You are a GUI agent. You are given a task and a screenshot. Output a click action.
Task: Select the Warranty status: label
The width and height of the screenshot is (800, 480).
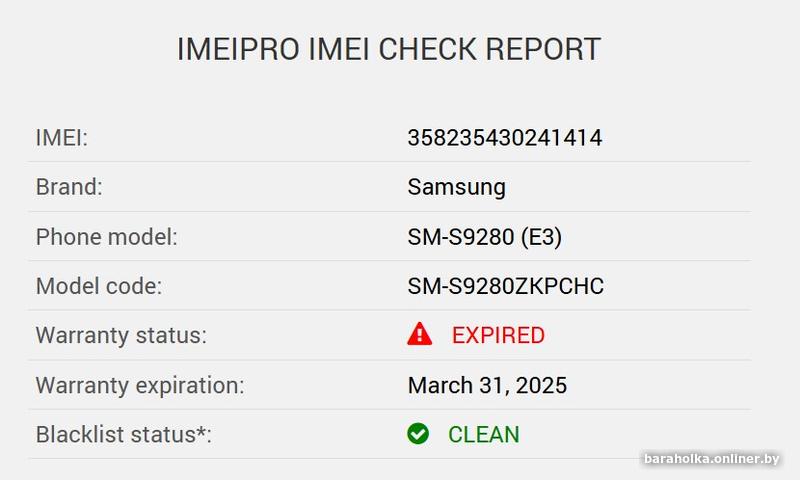(121, 335)
